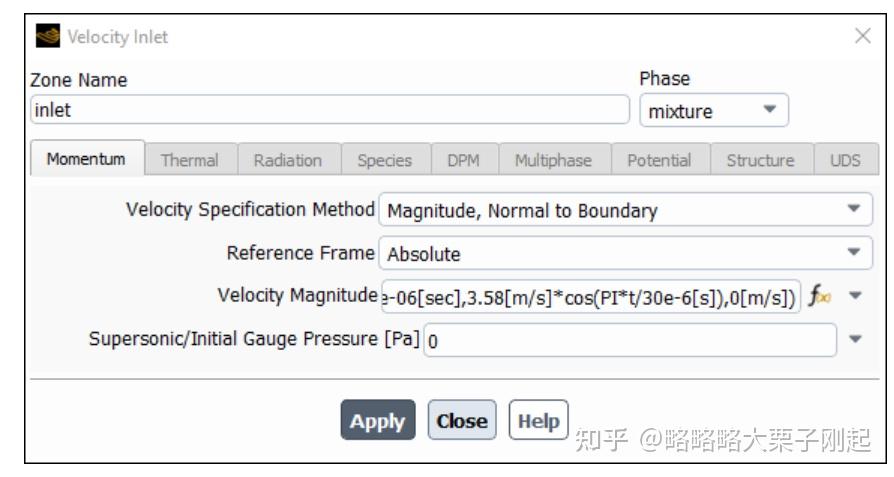Select the Momentum tab
Image resolution: width=894 pixels, height=477 pixels.
click(x=87, y=159)
